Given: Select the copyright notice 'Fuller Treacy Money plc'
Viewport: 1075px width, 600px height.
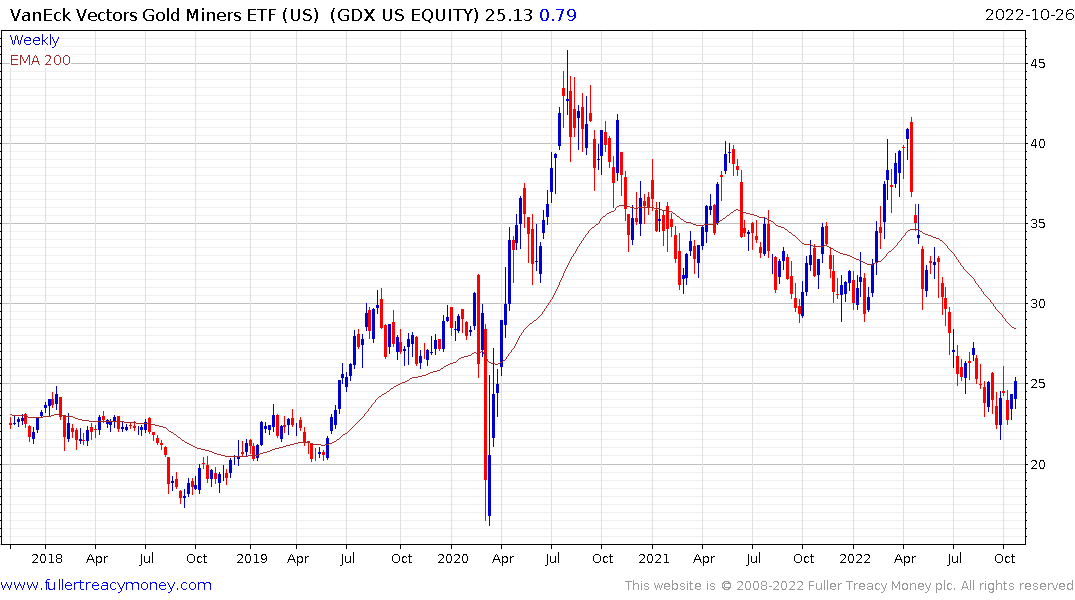Looking at the screenshot, I should (x=882, y=586).
